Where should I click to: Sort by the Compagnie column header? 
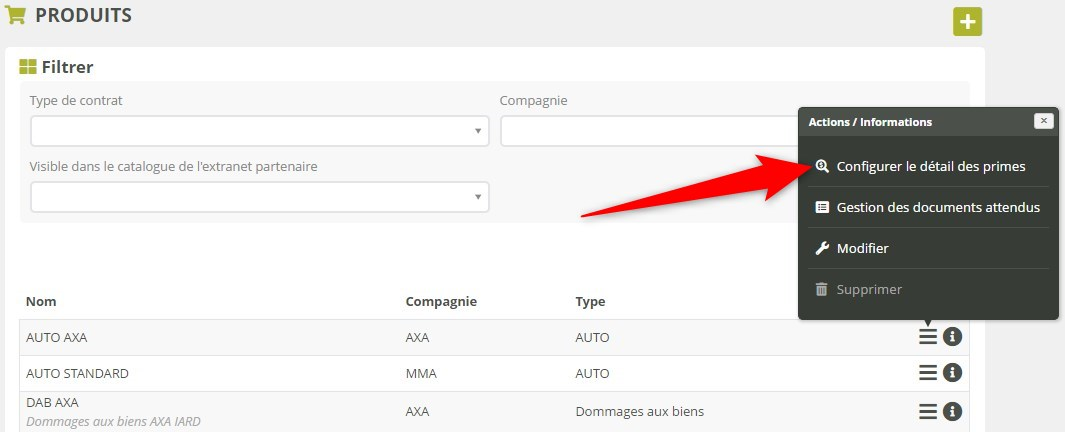[x=441, y=301]
